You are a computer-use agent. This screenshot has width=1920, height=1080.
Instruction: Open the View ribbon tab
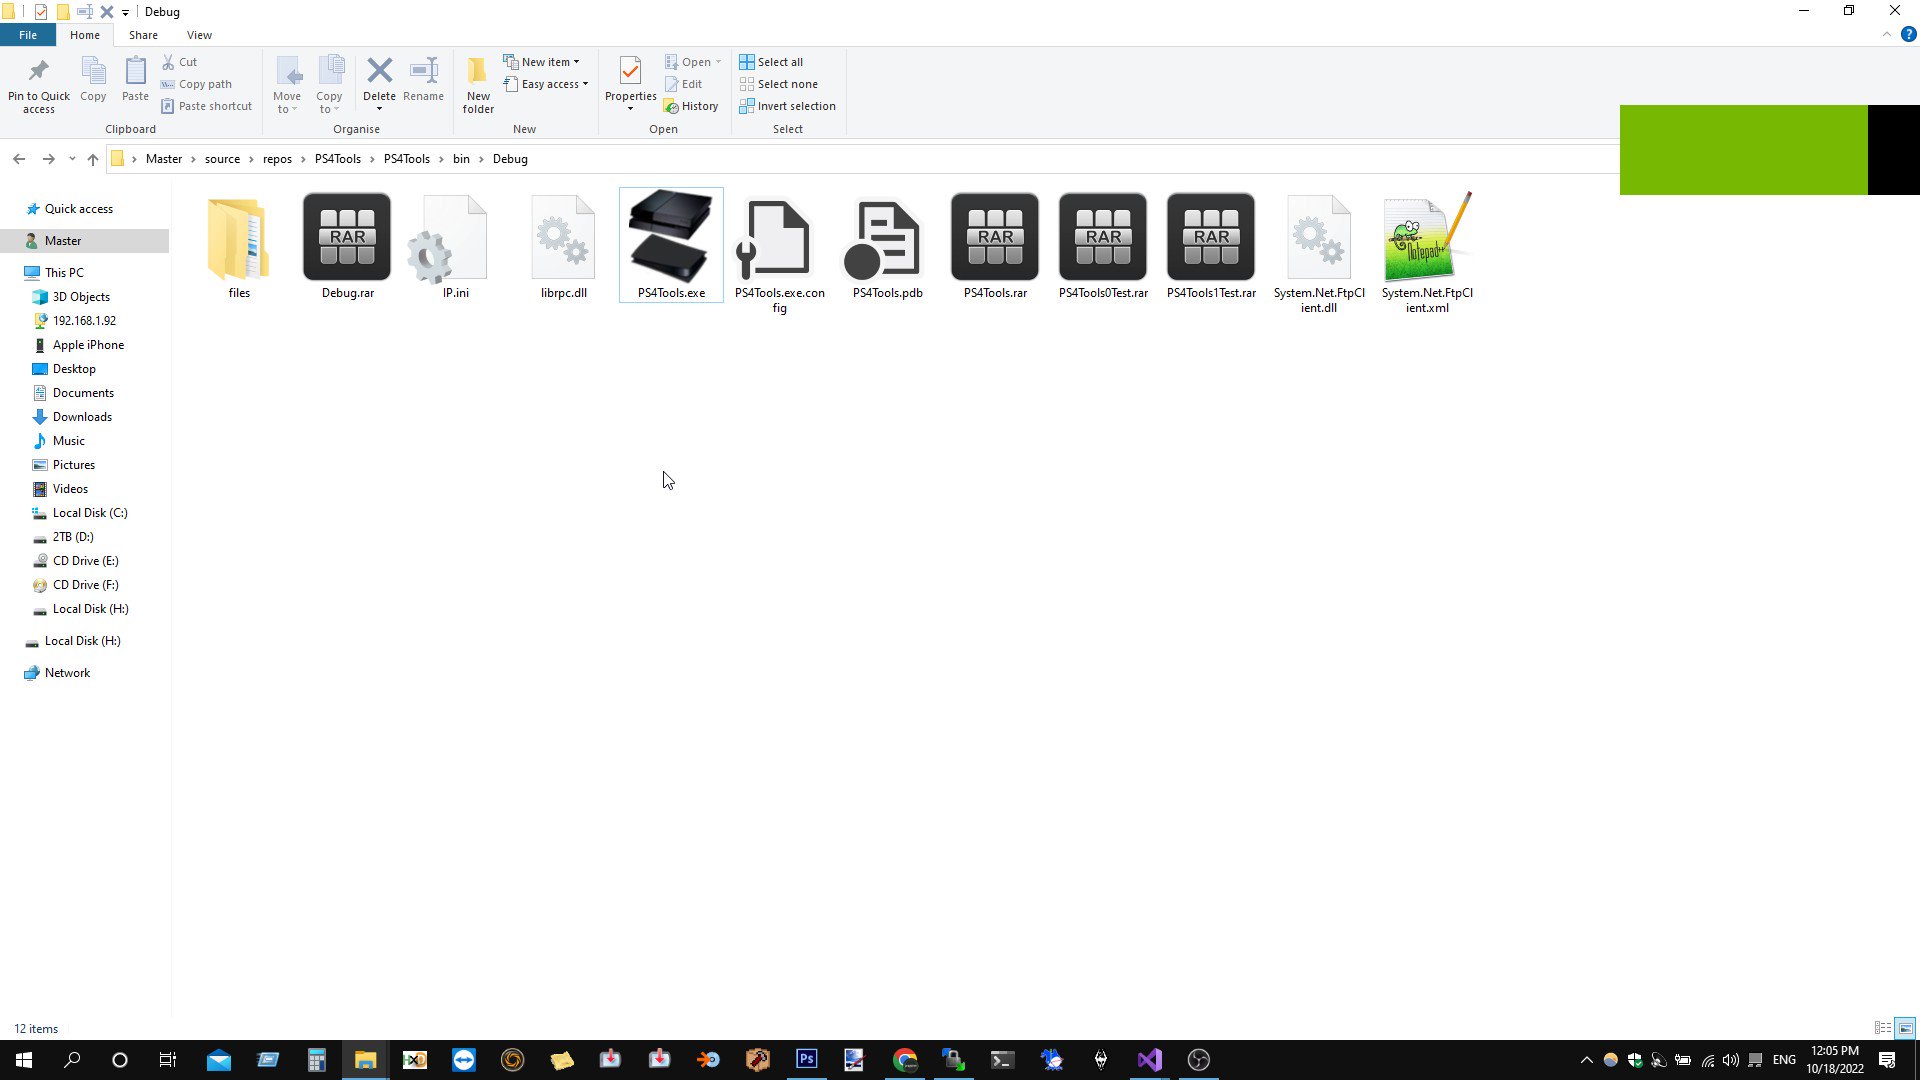199,35
